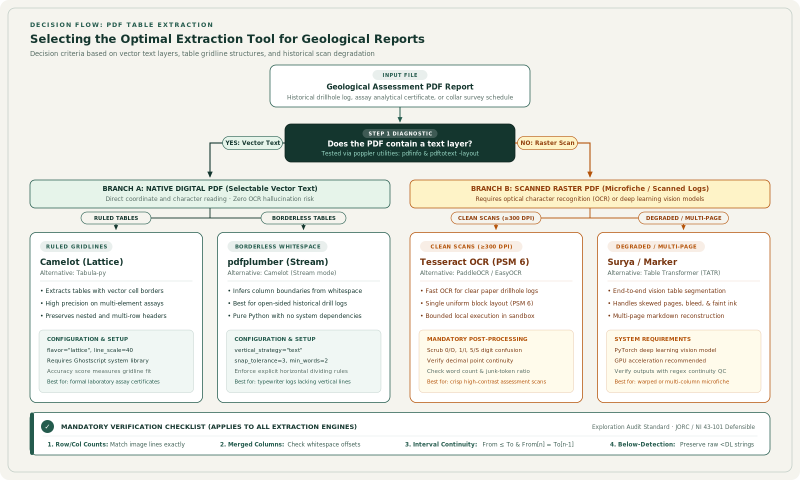The width and height of the screenshot is (800, 480).
Task: Select 'Best for: warped or multi-column microfiche'
Action: click(x=671, y=382)
